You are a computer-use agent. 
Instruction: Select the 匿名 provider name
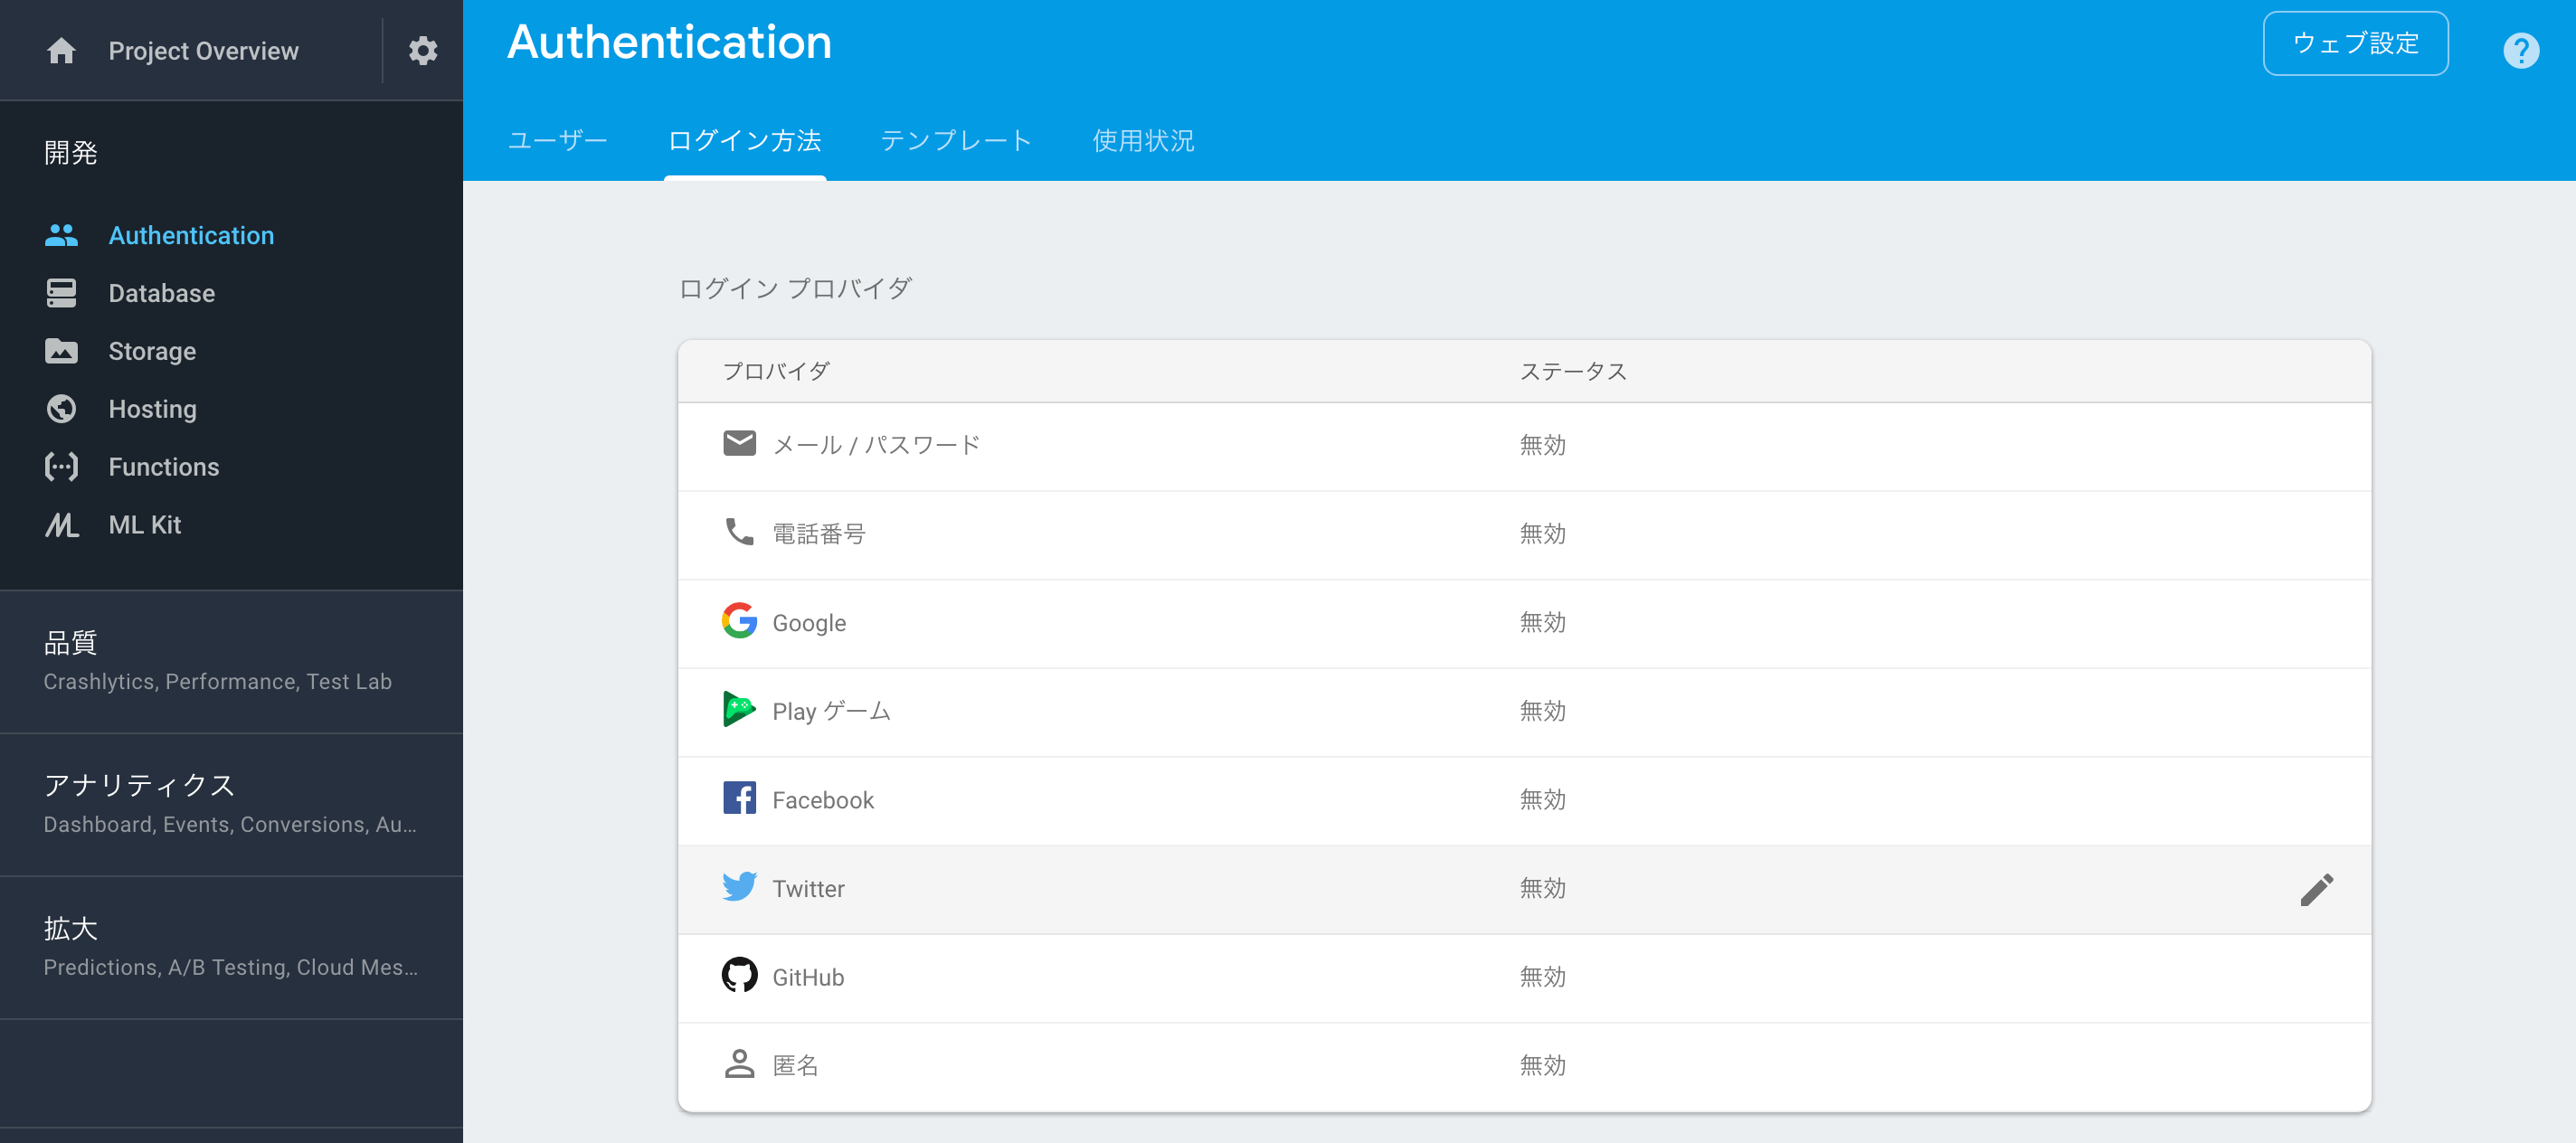[795, 1066]
